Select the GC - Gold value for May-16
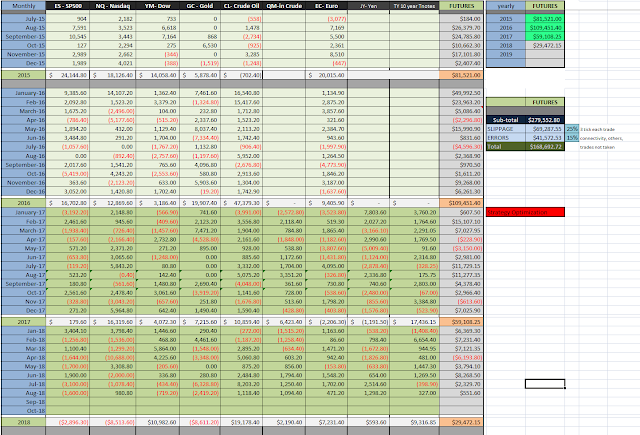 [200, 129]
